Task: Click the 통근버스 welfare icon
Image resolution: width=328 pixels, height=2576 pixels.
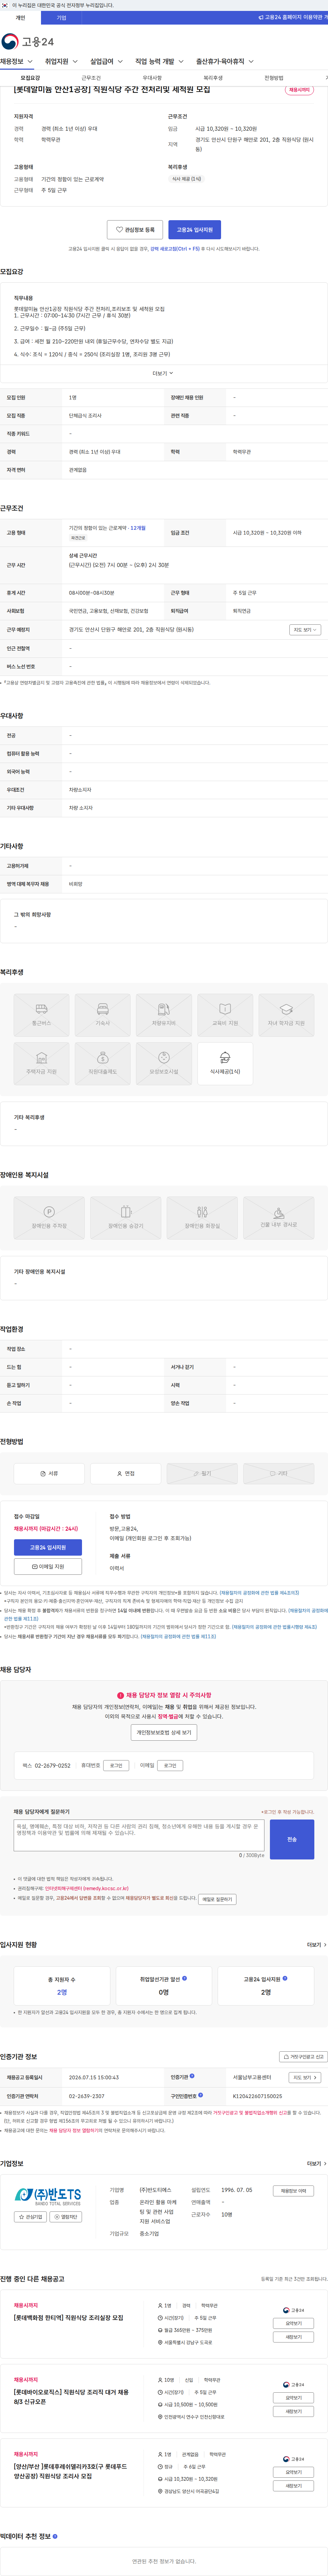Action: click(x=41, y=1015)
